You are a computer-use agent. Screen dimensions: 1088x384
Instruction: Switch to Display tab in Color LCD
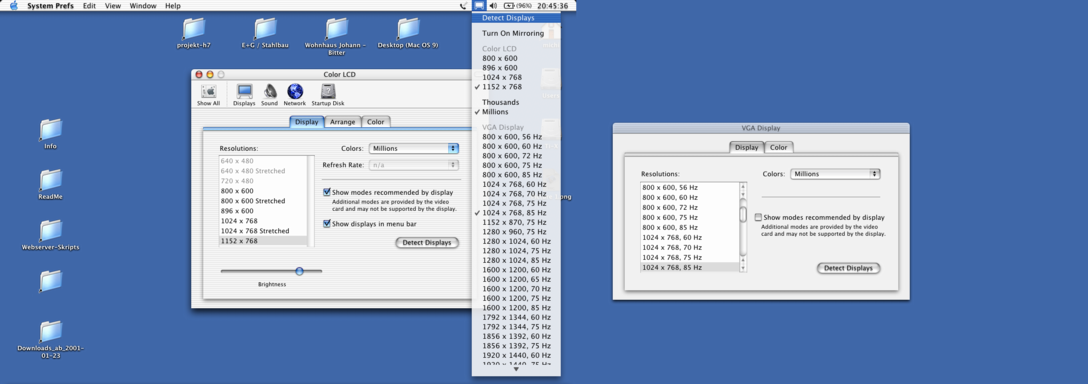coord(307,122)
